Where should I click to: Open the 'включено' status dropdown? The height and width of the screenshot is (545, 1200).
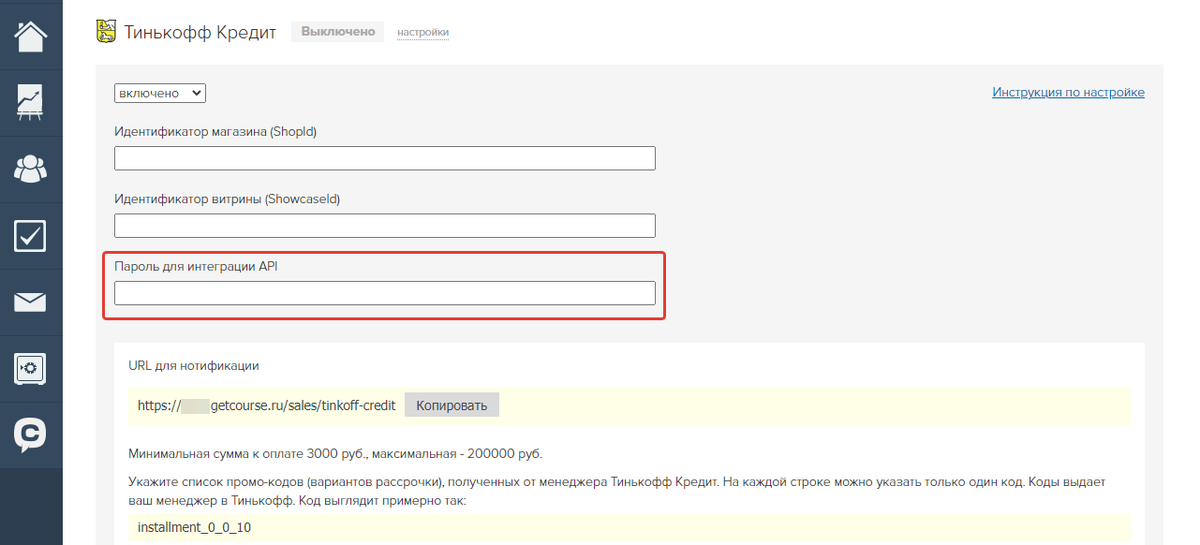[160, 93]
